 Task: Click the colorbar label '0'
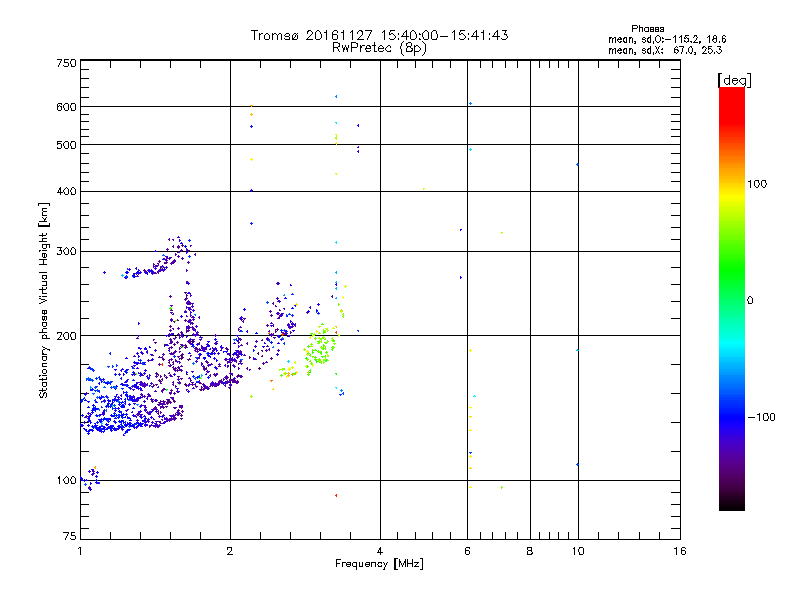750,301
